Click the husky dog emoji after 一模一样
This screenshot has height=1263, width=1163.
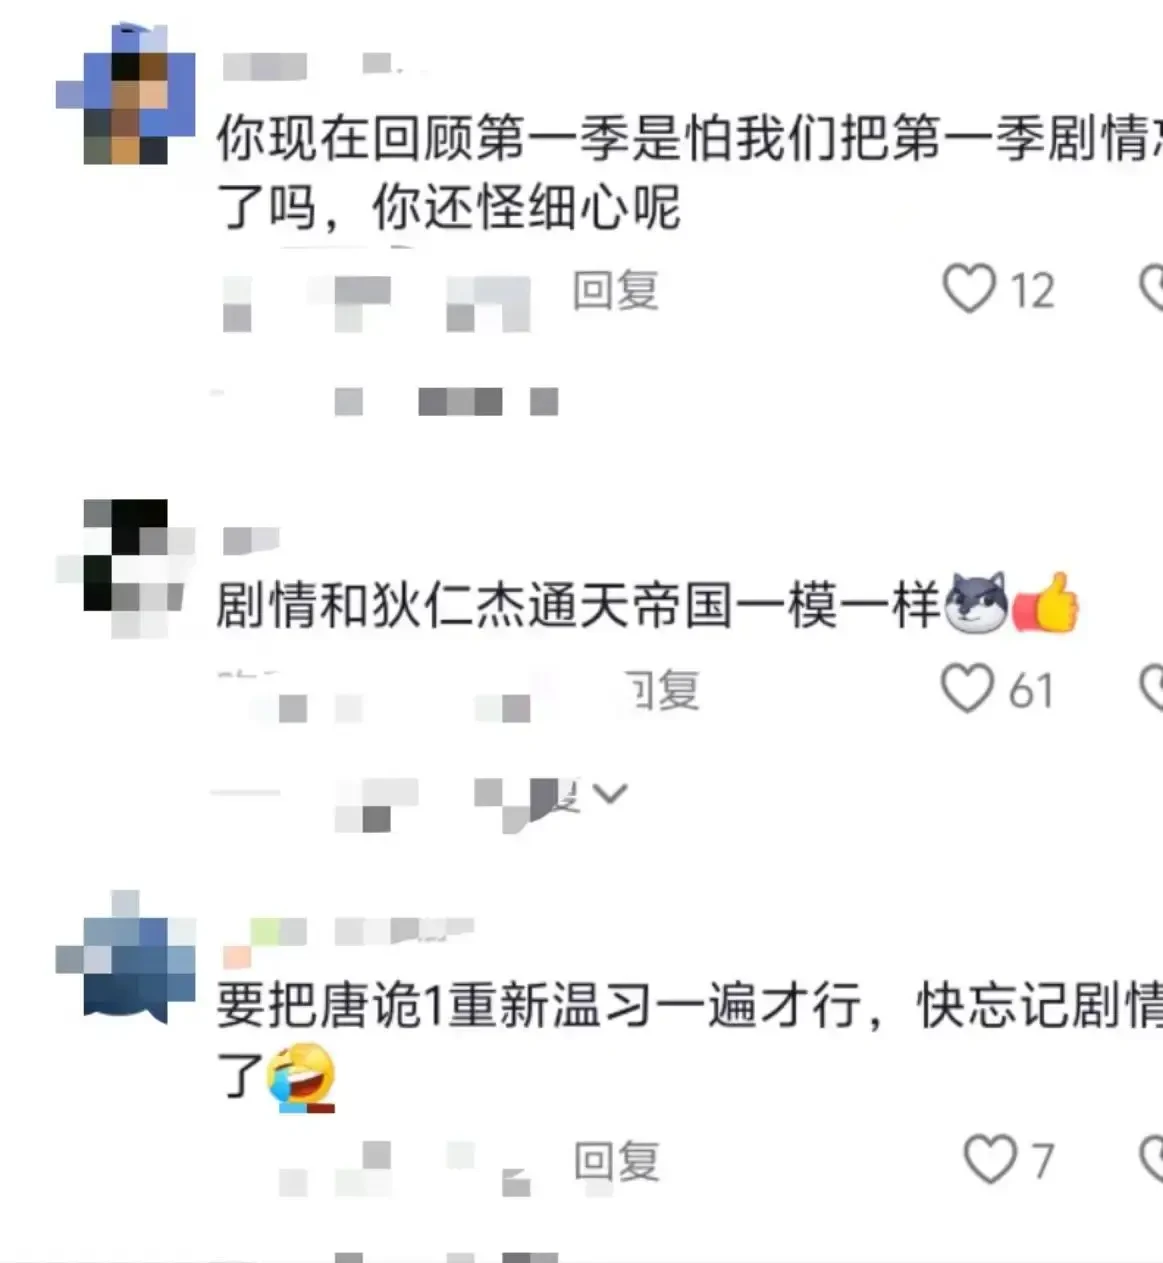(976, 603)
